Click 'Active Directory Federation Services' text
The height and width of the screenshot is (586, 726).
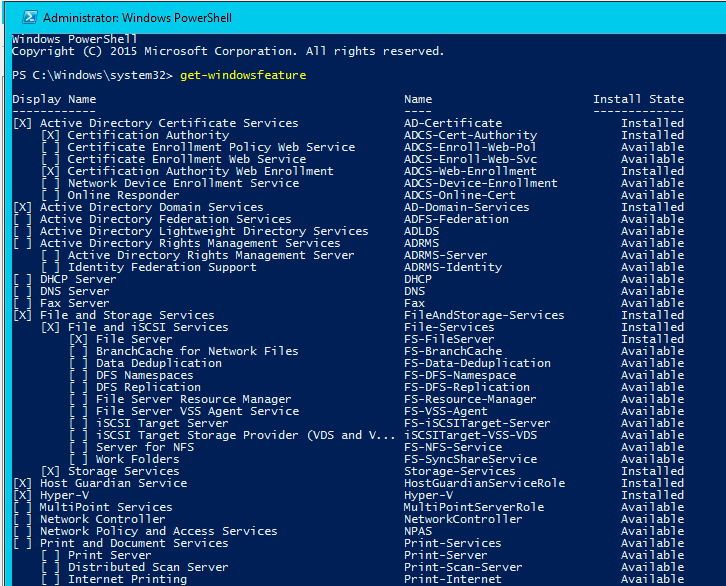click(166, 219)
